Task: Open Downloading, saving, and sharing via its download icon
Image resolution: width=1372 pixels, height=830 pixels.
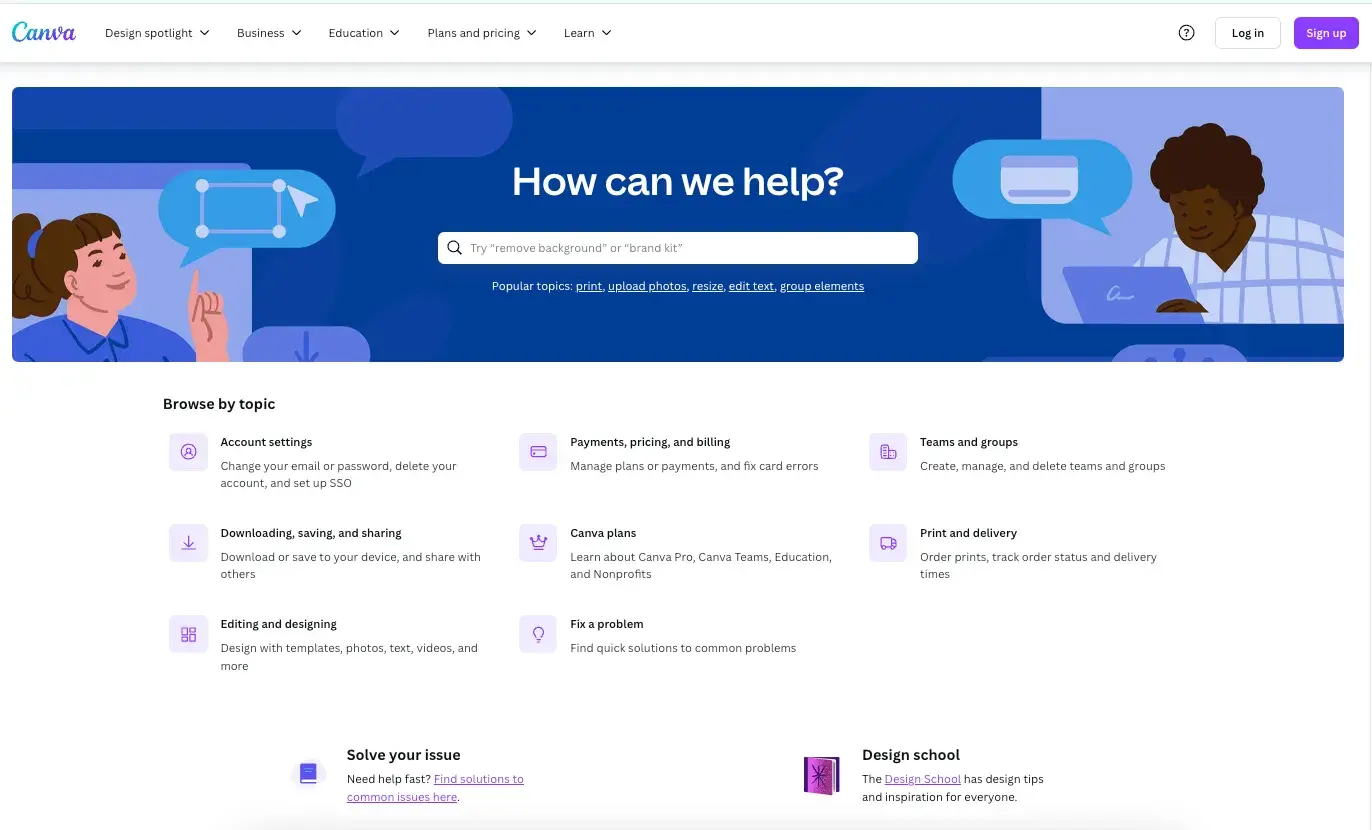Action: point(188,543)
